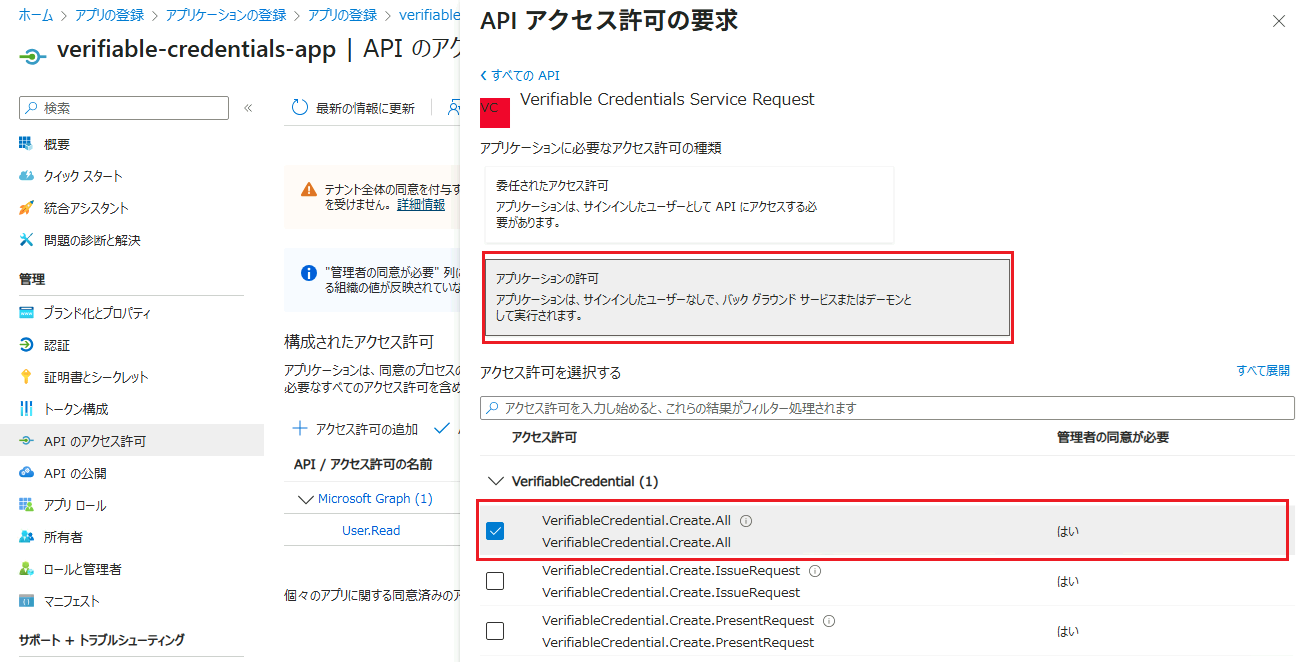
Task: Click the 概要 overview icon in sidebar
Action: pyautogui.click(x=27, y=144)
